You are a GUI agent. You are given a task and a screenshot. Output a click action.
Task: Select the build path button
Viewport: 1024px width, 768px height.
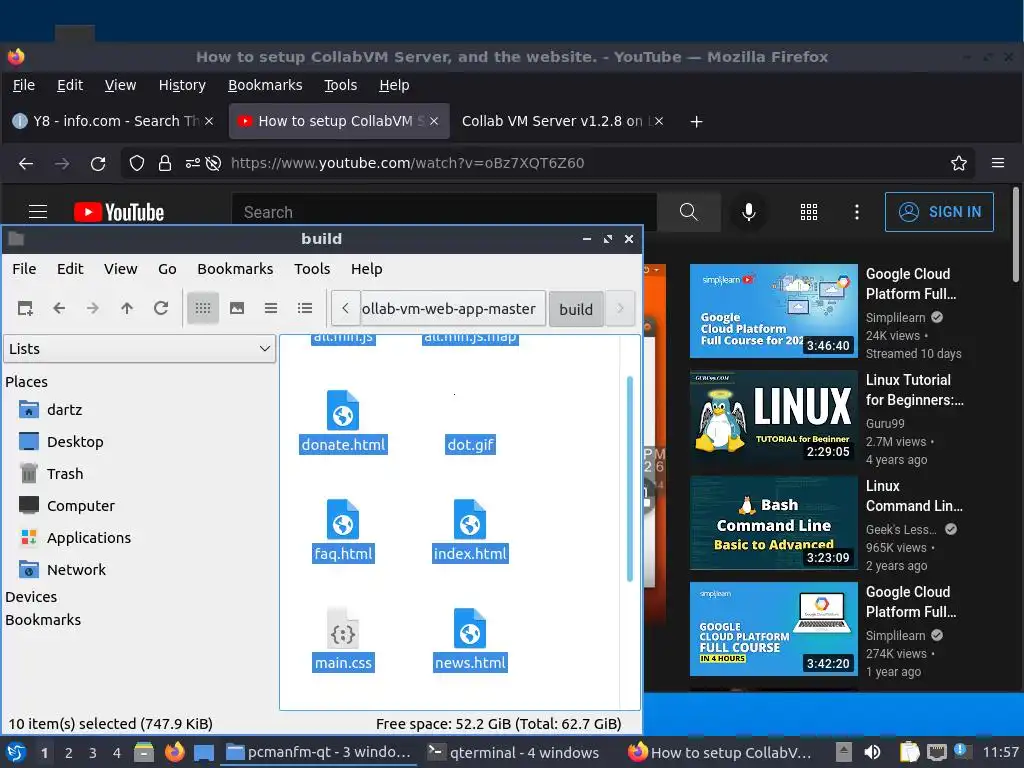coord(575,309)
